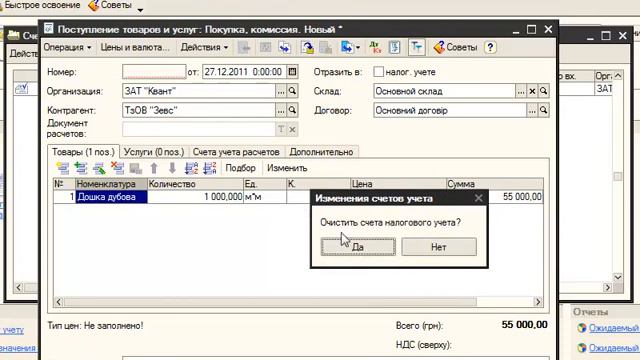Tick the налог. учете checkbox

[378, 72]
